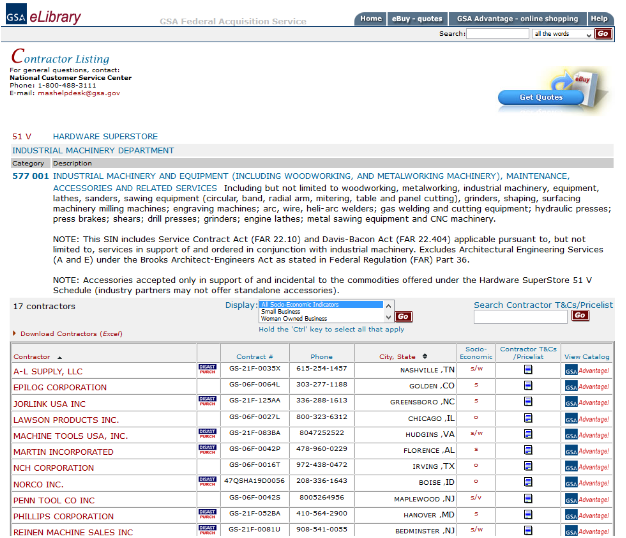Image resolution: width=626 pixels, height=538 pixels.
Task: View GSA Advantage catalog for Lawson Products
Action: 587,419
